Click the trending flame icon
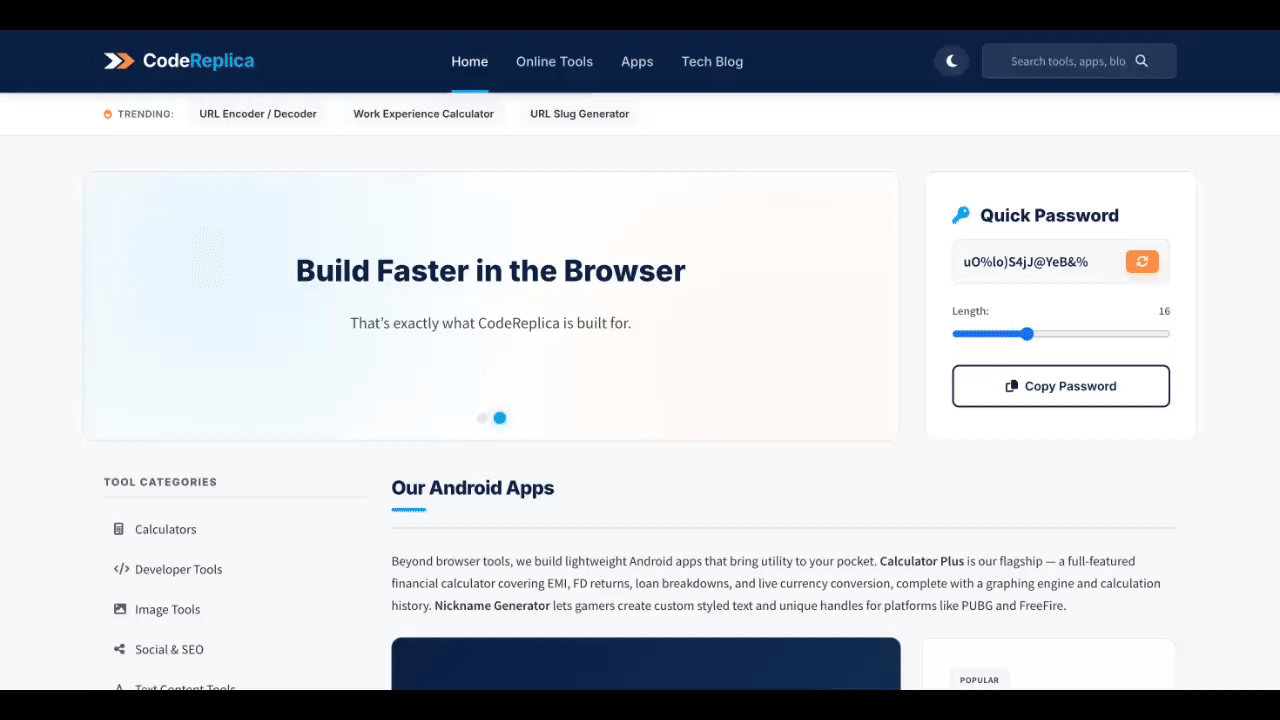Image resolution: width=1280 pixels, height=720 pixels. [108, 114]
